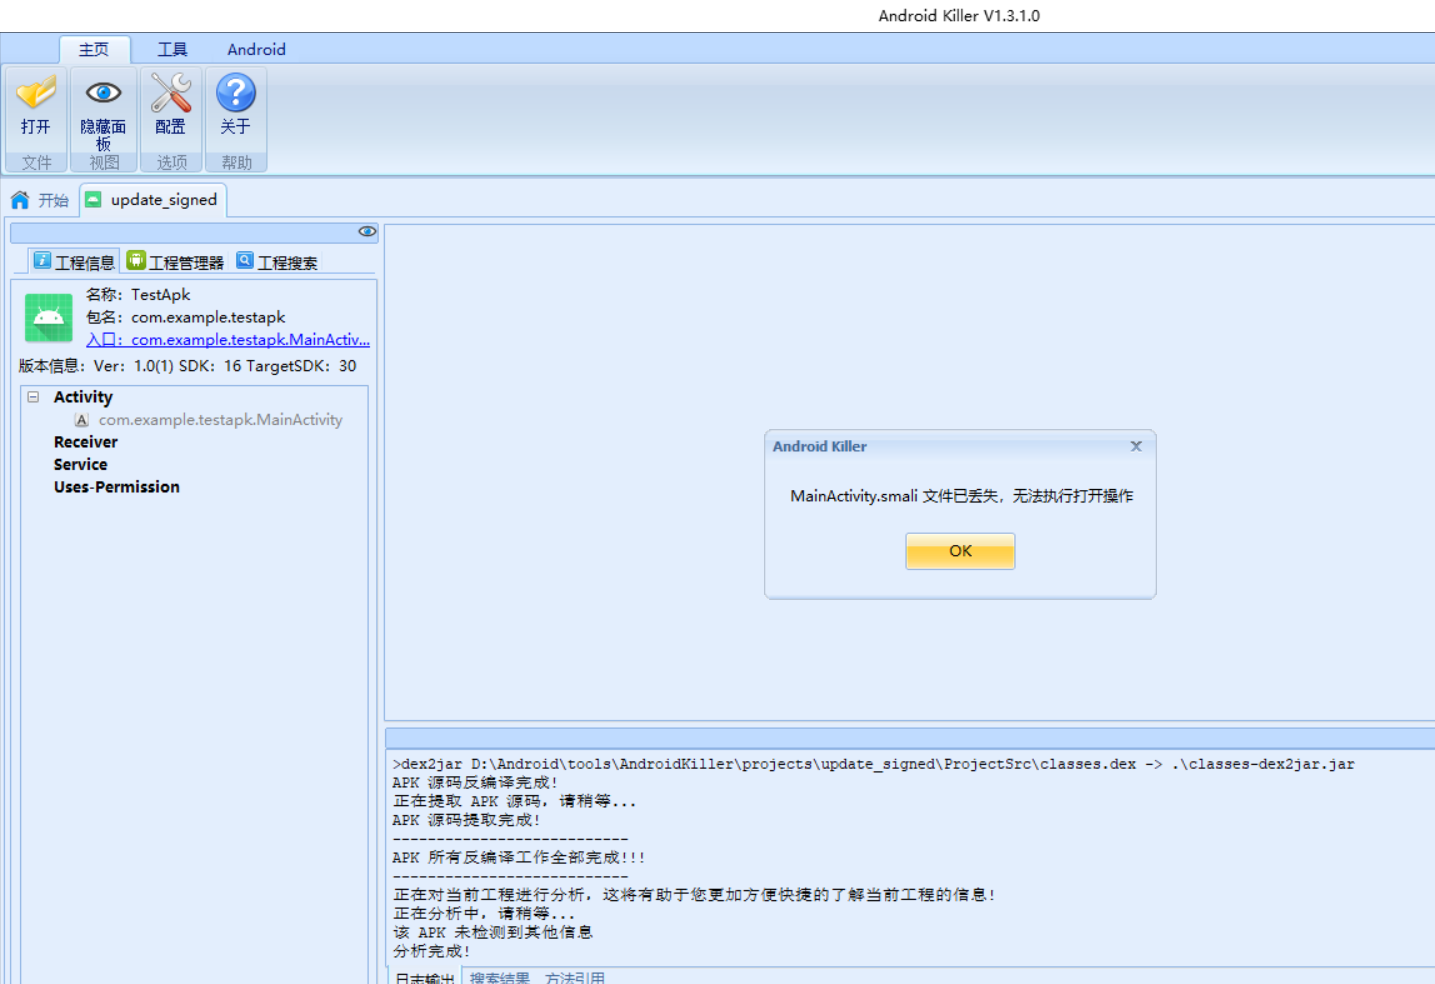Close the Android Killer dialog with X

(x=1136, y=446)
